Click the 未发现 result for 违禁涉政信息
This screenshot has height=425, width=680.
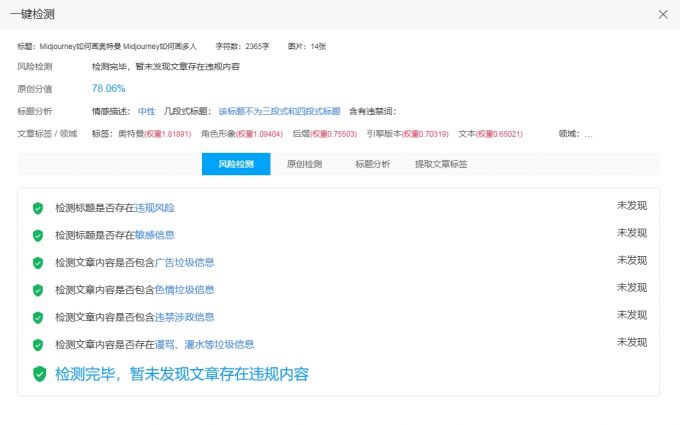tap(632, 315)
